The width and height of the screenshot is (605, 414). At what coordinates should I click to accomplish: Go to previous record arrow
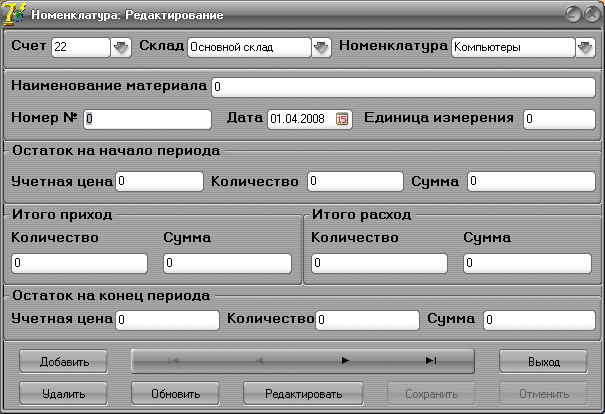260,361
